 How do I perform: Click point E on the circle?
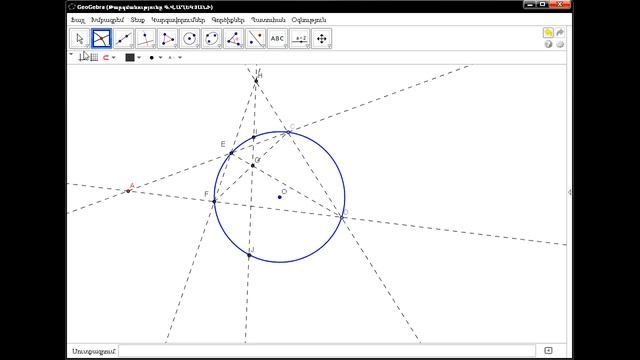pos(231,153)
